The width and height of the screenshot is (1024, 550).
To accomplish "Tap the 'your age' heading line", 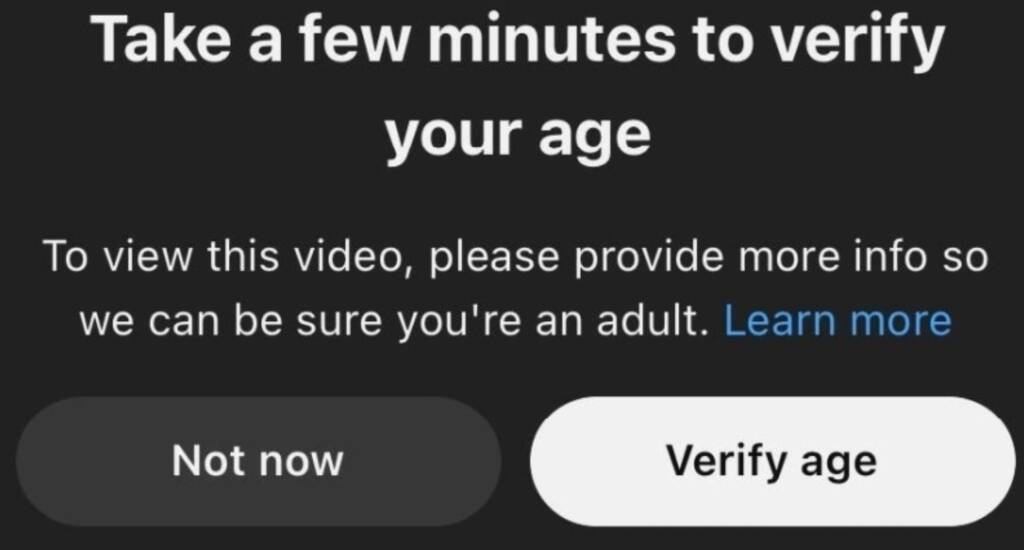I will point(517,135).
